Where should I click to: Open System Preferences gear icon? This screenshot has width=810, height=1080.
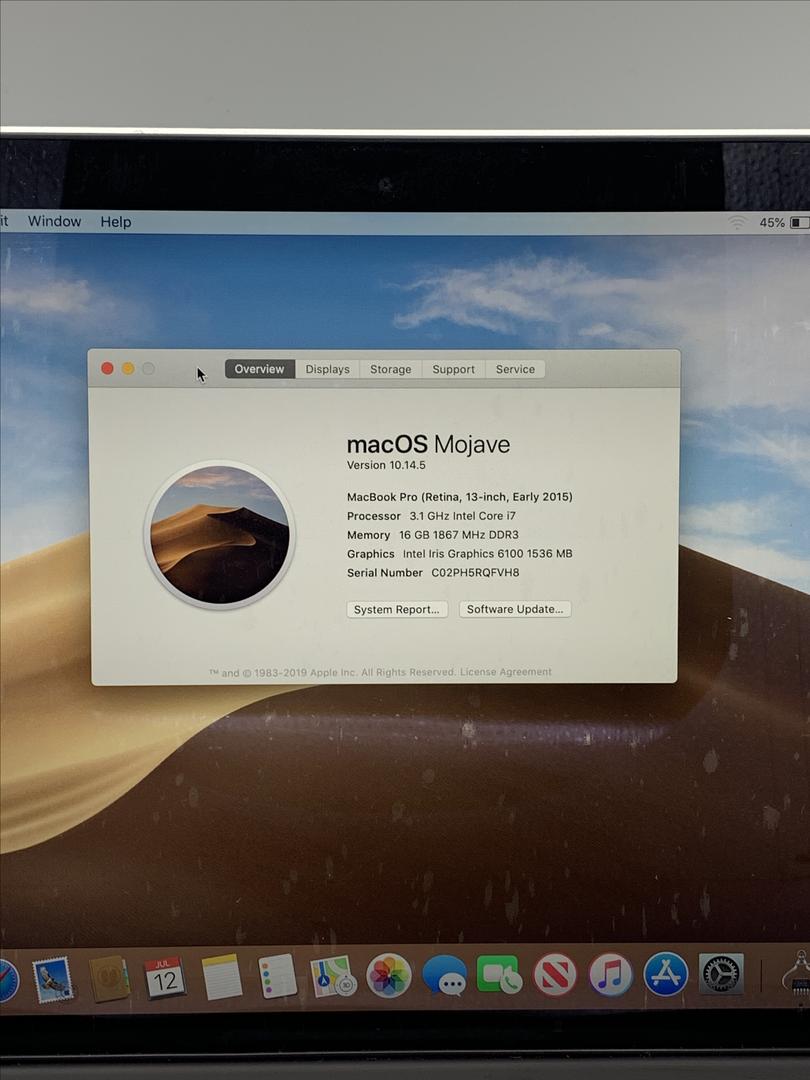pyautogui.click(x=721, y=974)
